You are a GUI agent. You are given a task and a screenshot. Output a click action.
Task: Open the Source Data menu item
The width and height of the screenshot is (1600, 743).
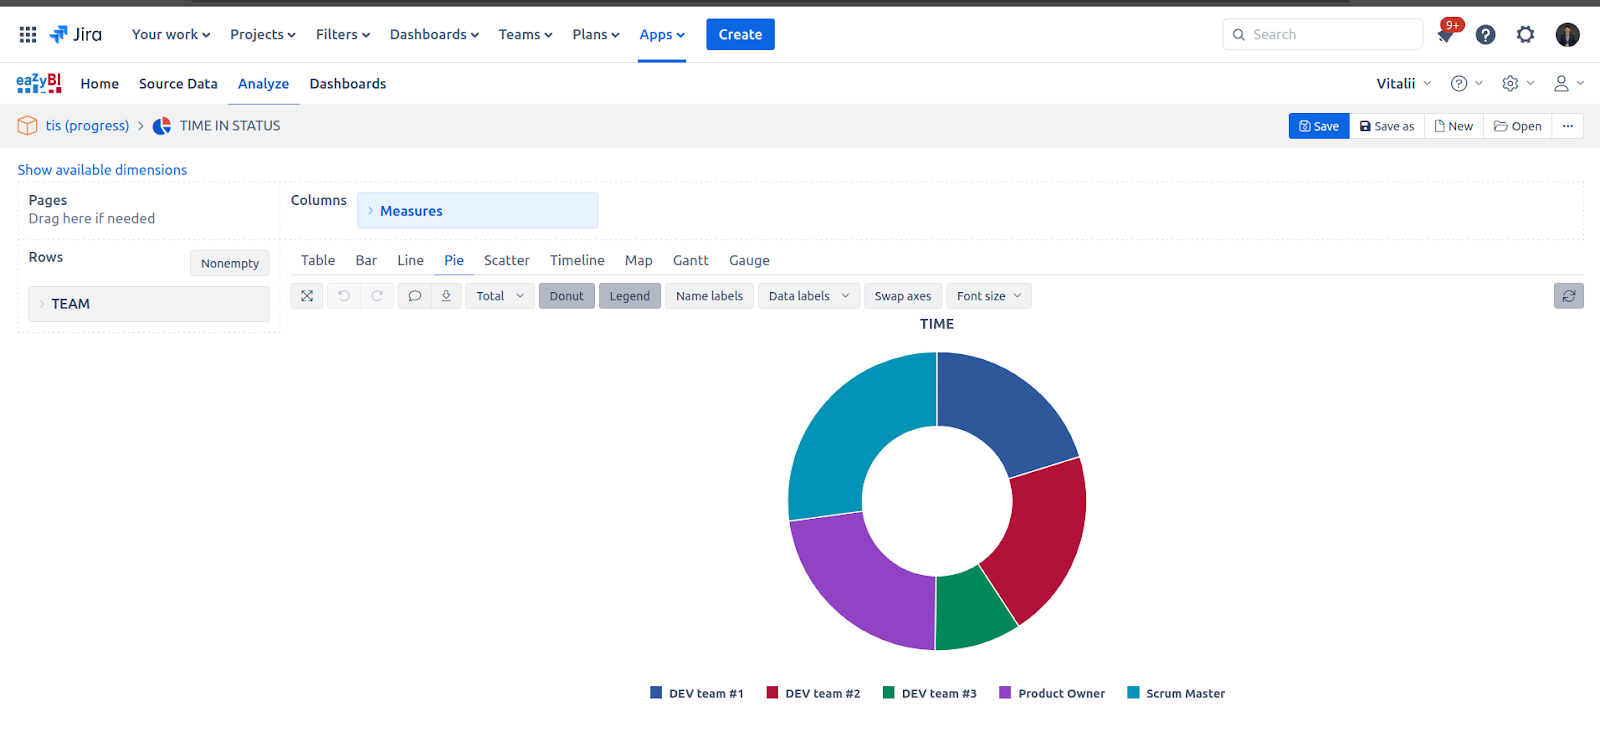(178, 84)
